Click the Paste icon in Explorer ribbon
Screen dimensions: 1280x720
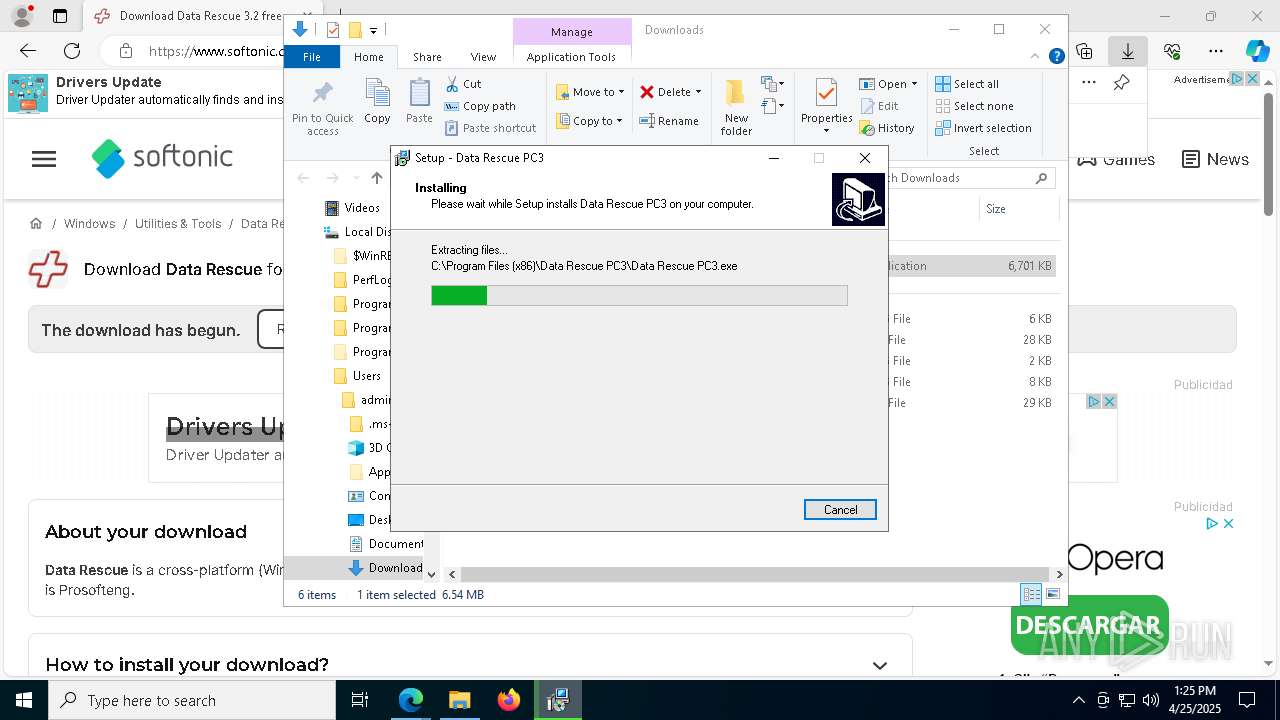(x=419, y=102)
